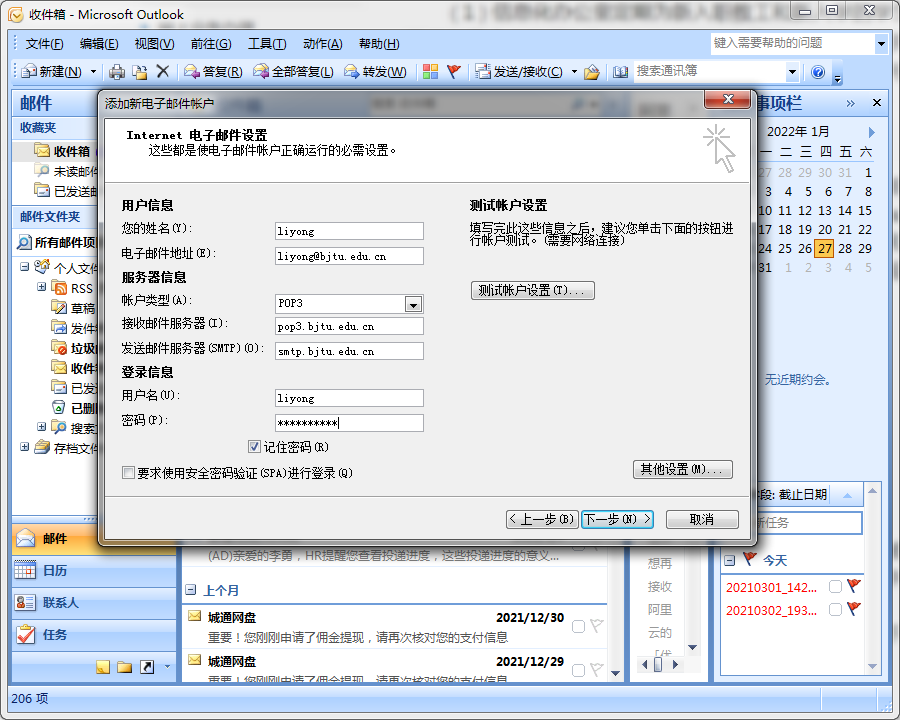Click the Back (上一步) button

click(x=542, y=520)
